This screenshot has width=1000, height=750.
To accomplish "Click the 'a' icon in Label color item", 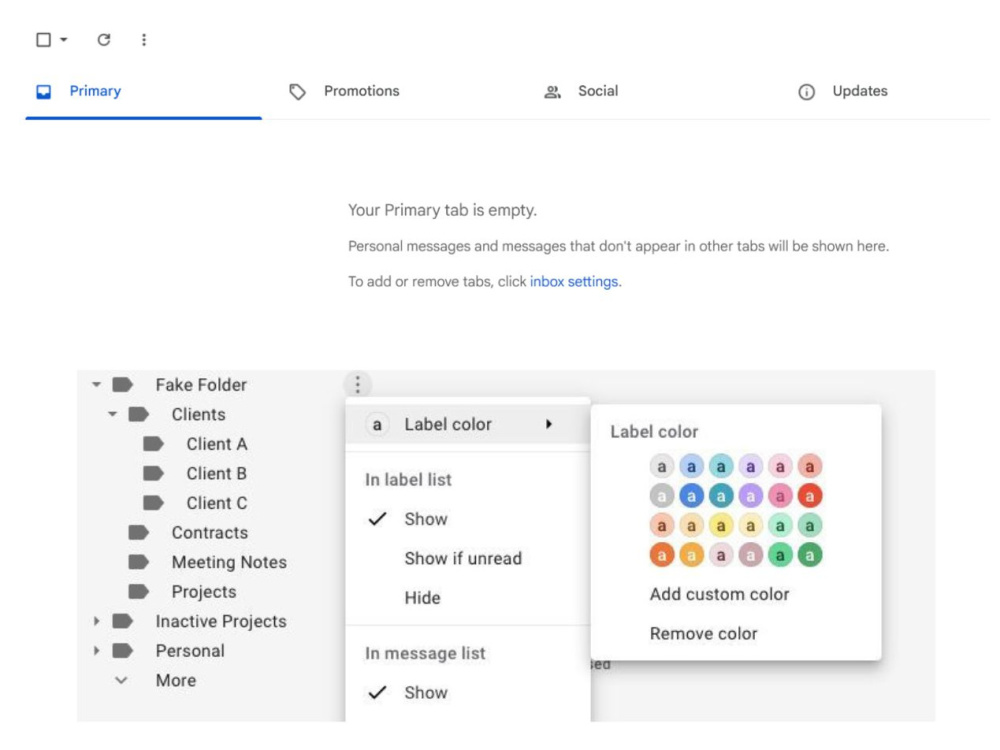I will point(377,424).
